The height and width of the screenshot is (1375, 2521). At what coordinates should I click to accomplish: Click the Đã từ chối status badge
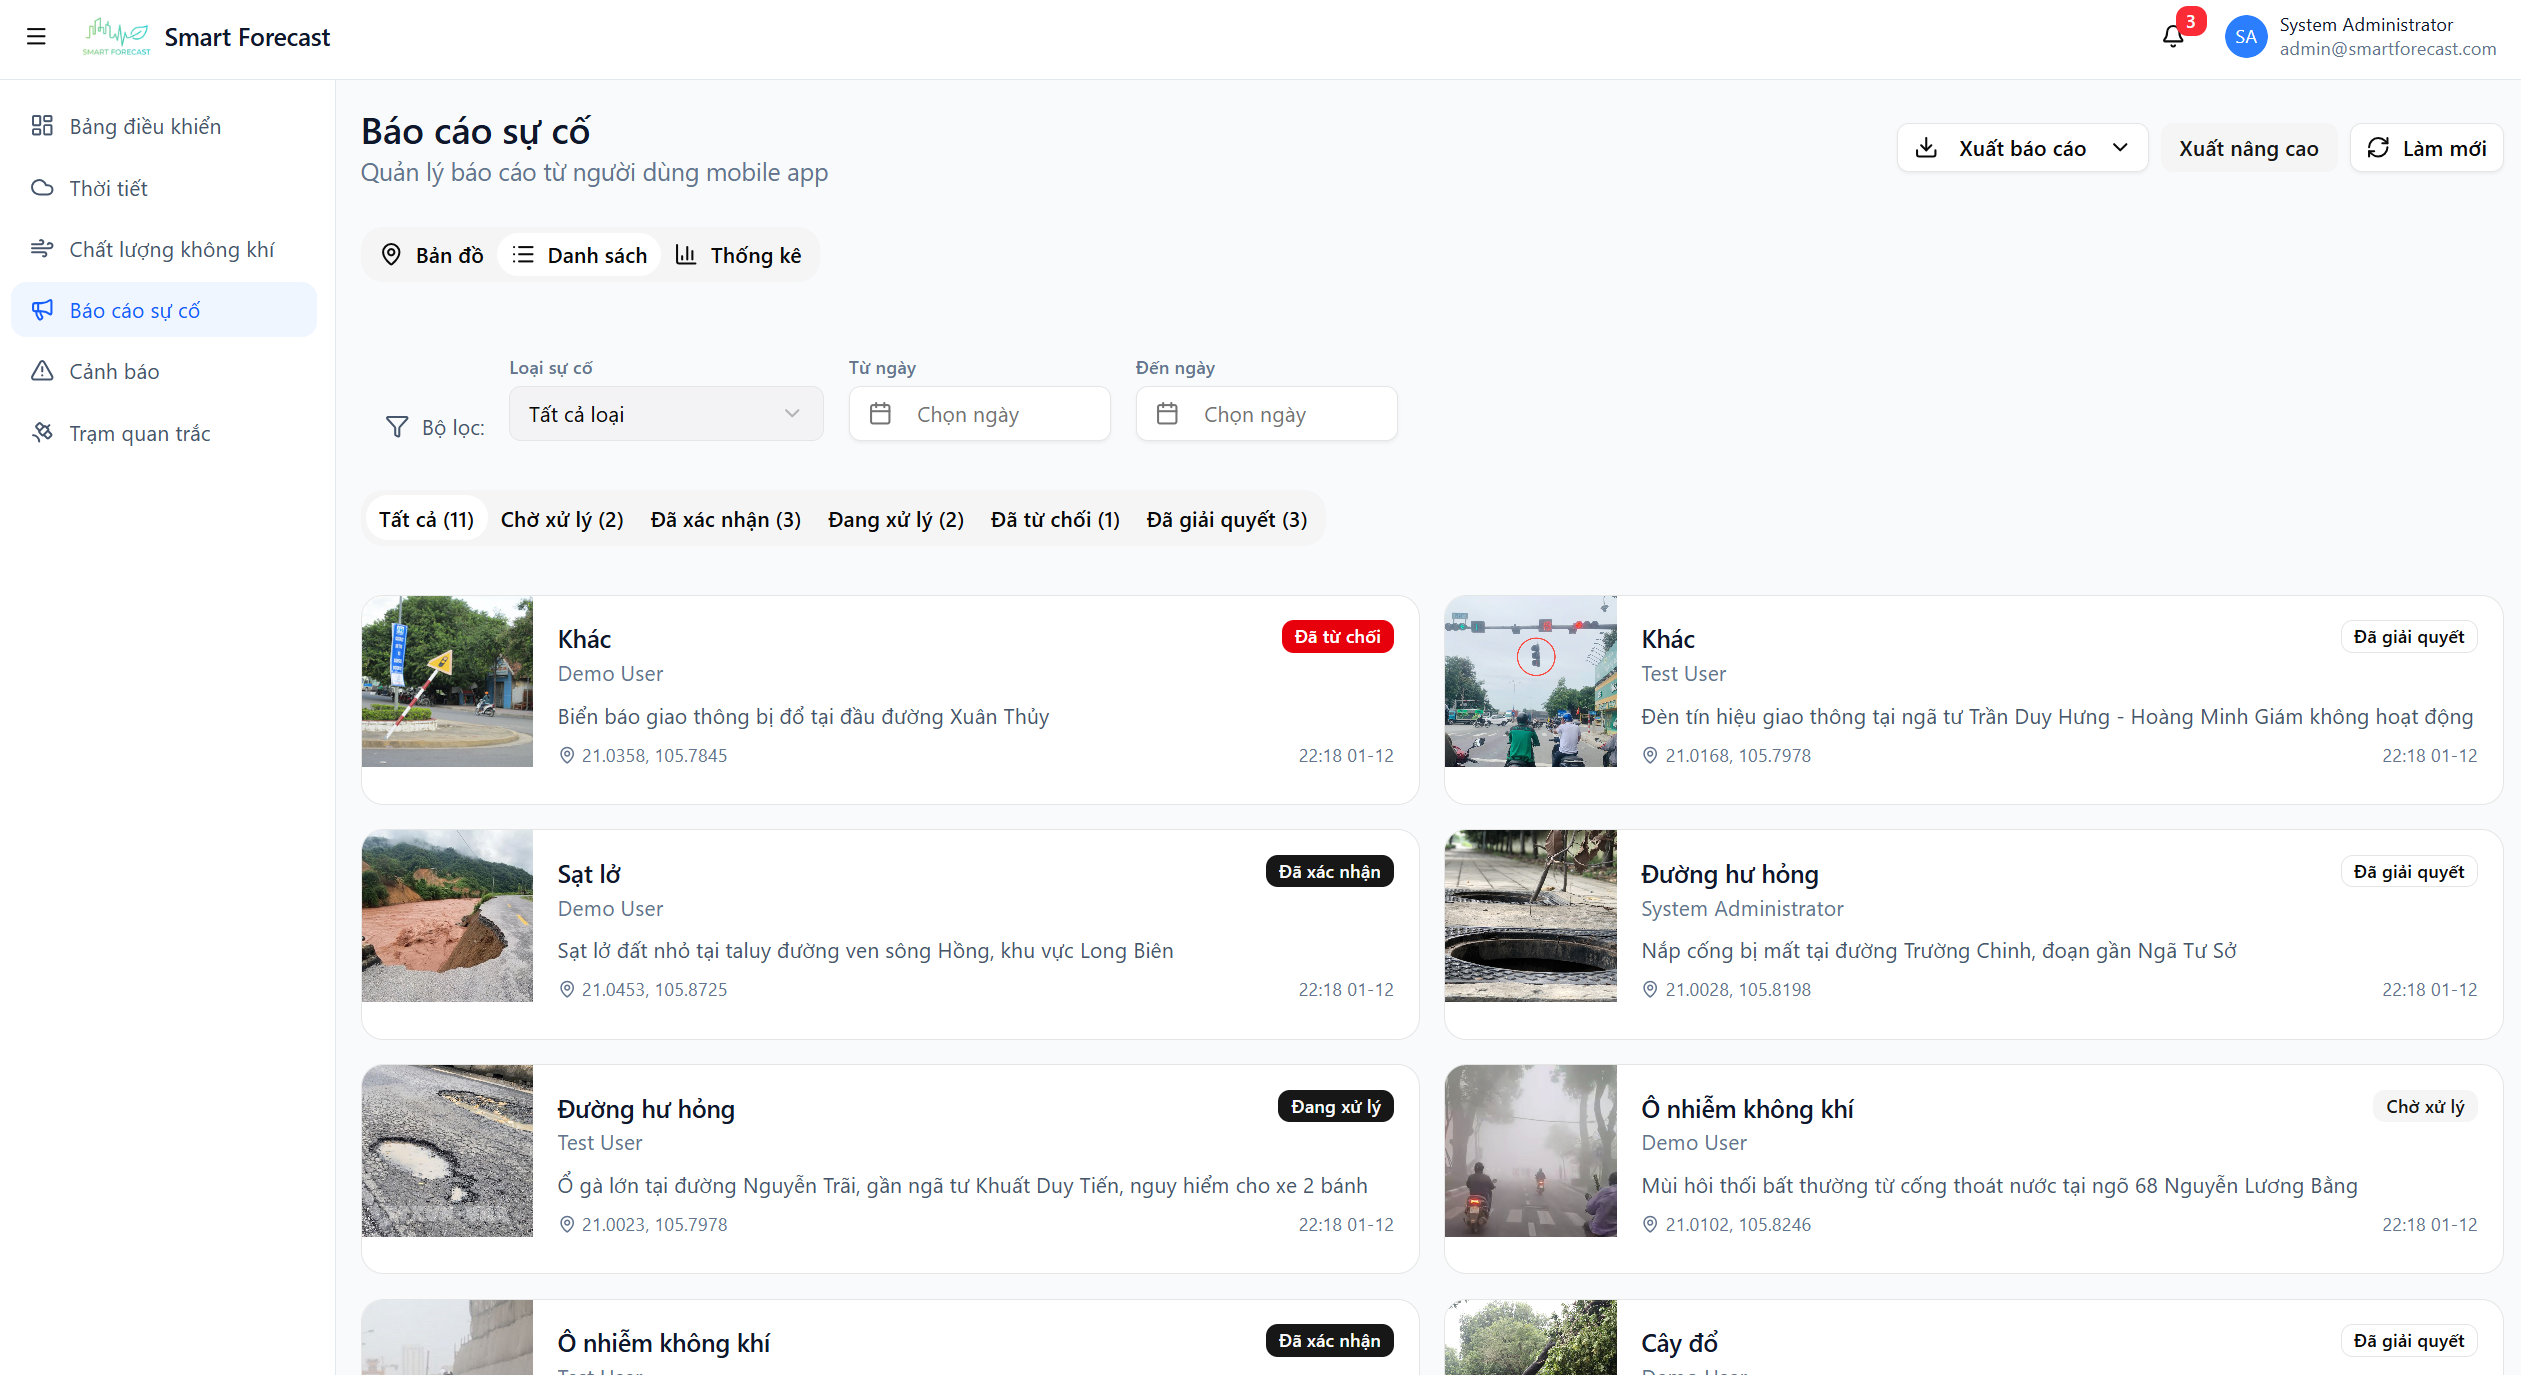[1336, 637]
